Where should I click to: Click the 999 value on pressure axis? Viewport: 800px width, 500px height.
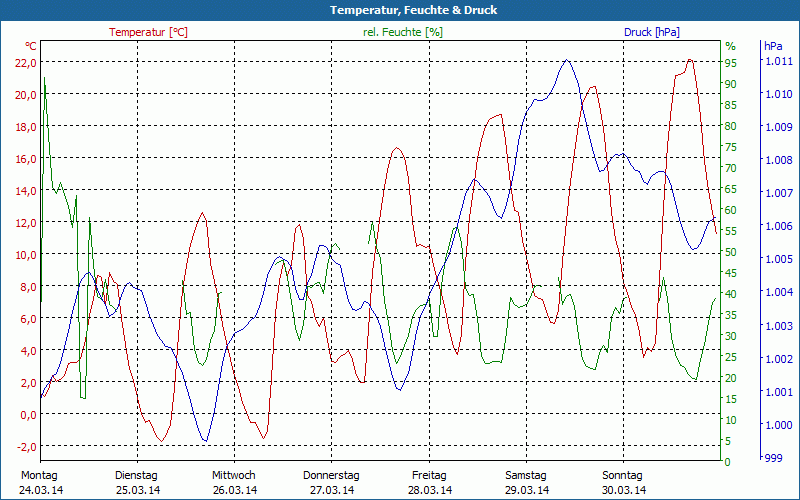[774, 457]
